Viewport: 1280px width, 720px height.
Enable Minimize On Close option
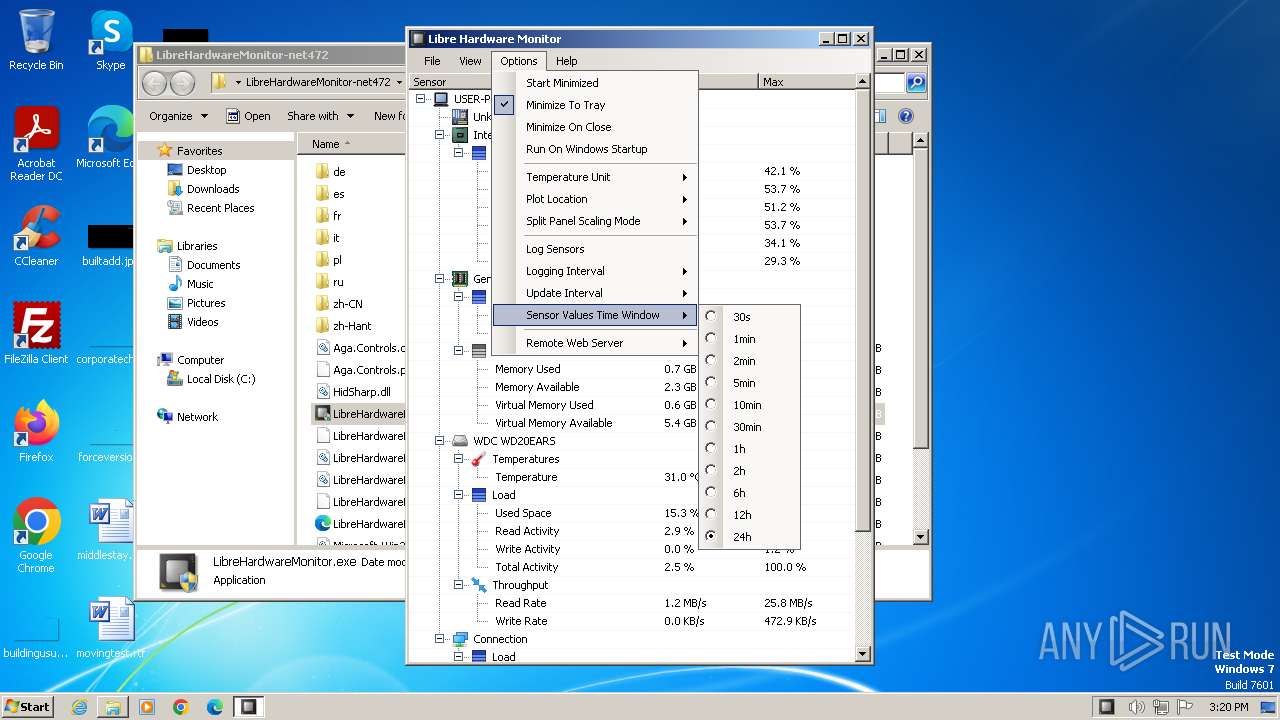tap(595, 127)
